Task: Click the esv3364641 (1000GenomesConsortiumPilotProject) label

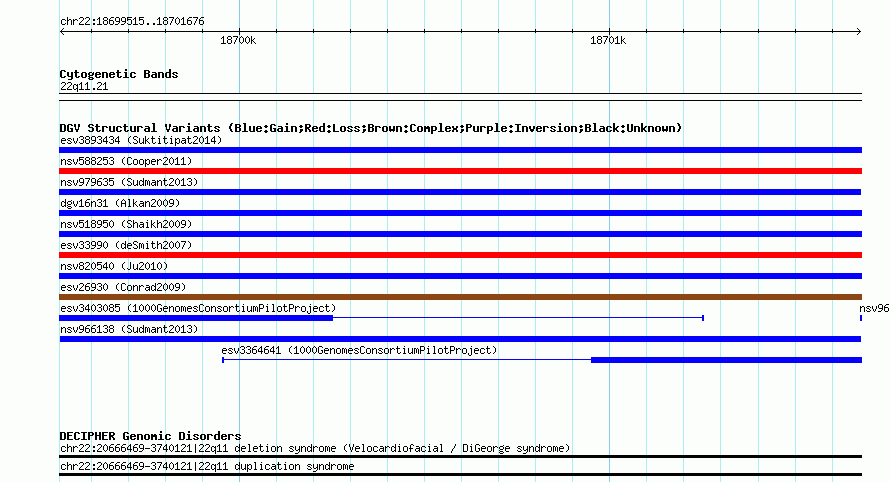Action: (x=359, y=350)
